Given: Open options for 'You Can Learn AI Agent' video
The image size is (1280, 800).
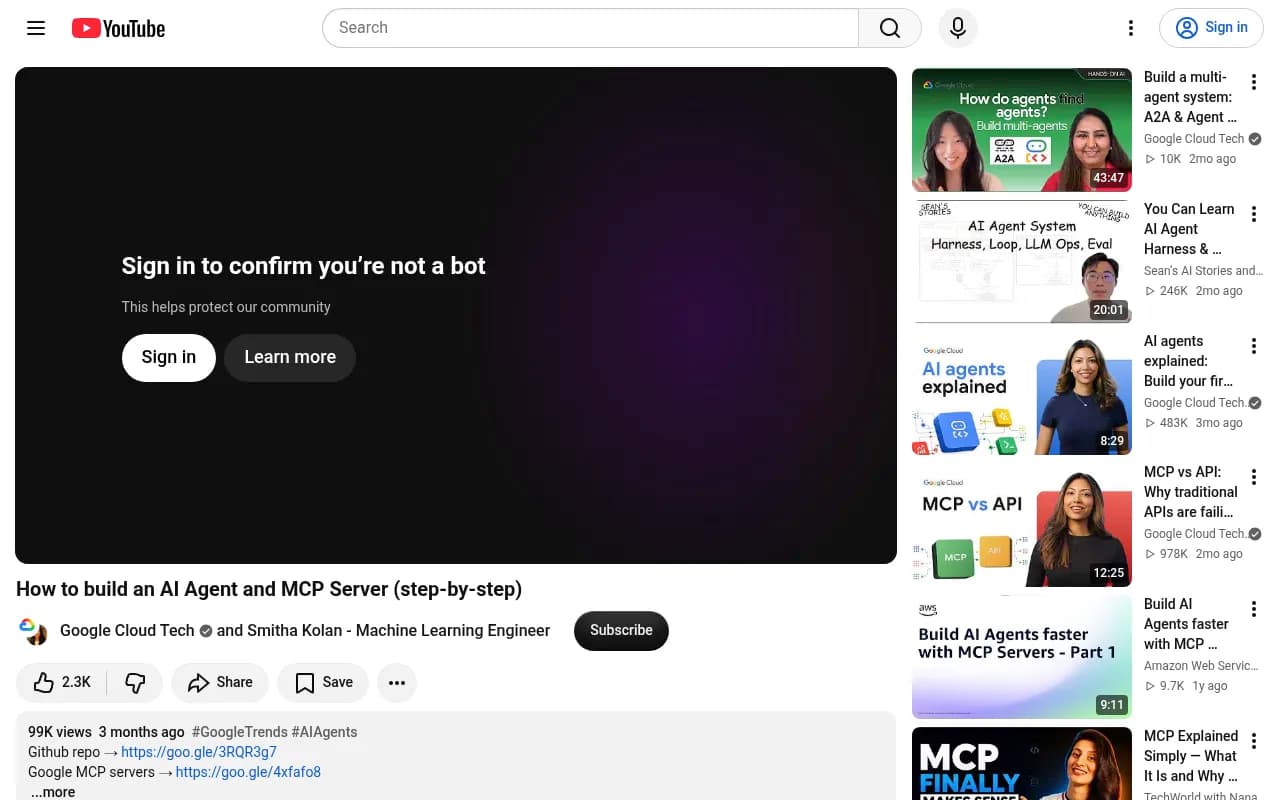Looking at the screenshot, I should [x=1253, y=214].
